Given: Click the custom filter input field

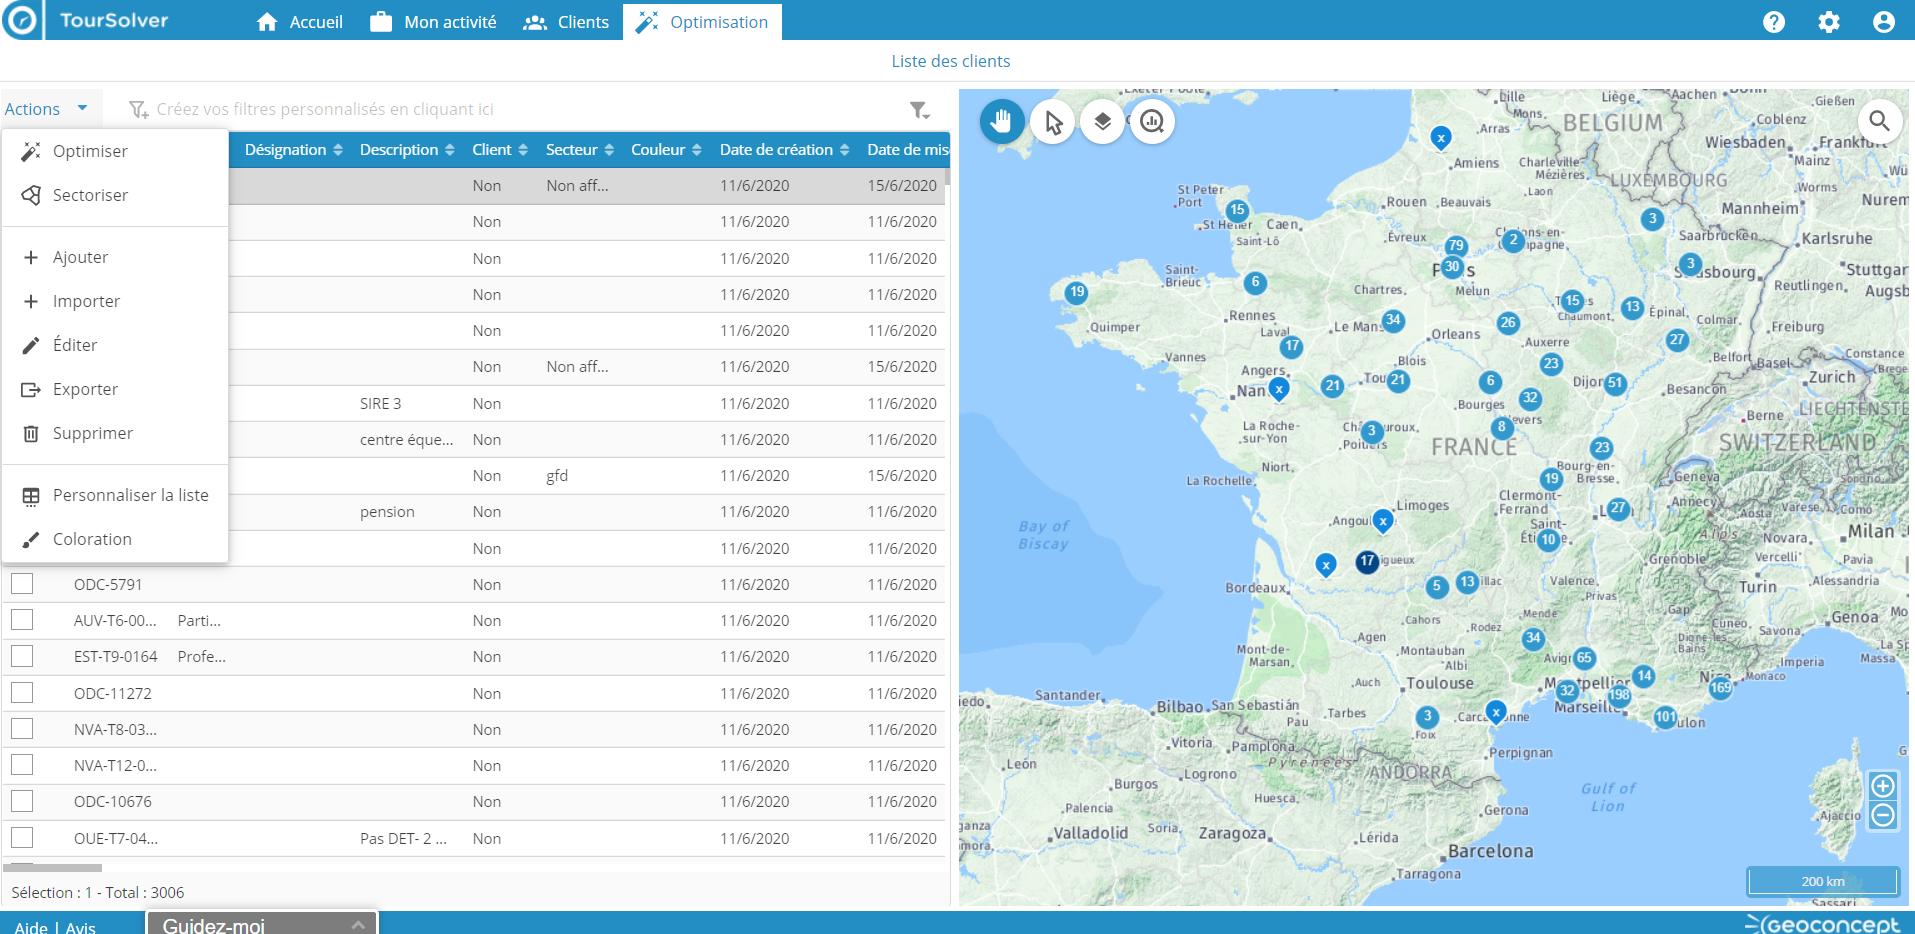Looking at the screenshot, I should click(x=325, y=109).
